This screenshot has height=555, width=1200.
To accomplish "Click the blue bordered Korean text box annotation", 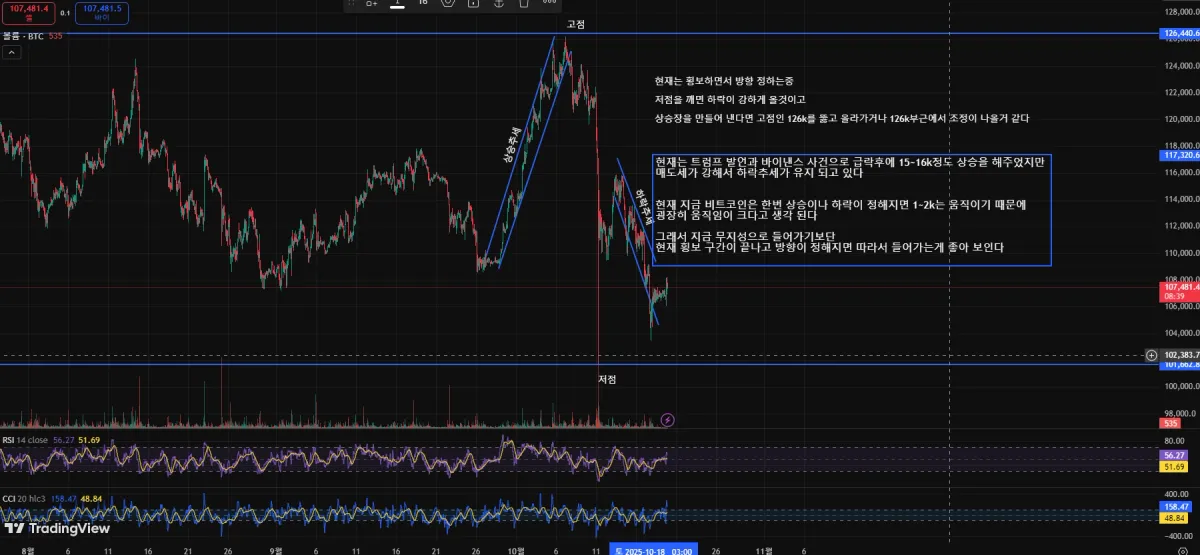I will click(851, 210).
